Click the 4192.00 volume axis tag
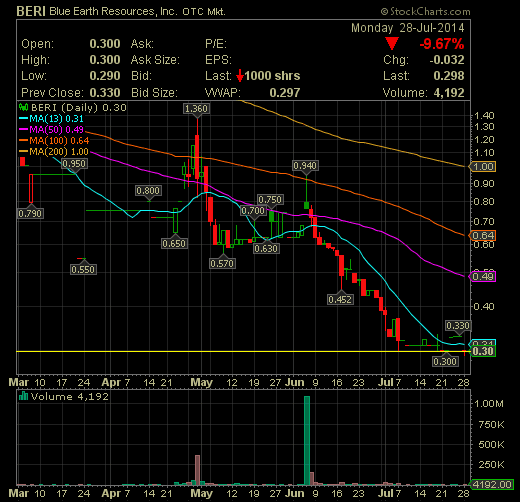The image size is (520, 502). pyautogui.click(x=491, y=484)
